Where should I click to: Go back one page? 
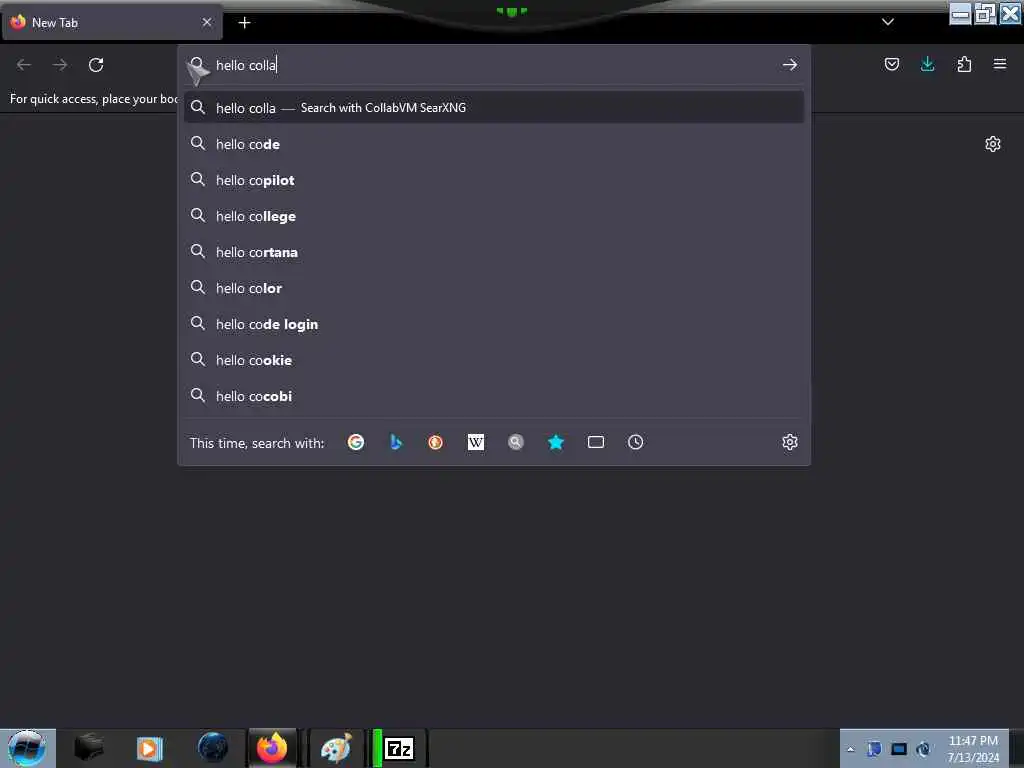tap(24, 65)
